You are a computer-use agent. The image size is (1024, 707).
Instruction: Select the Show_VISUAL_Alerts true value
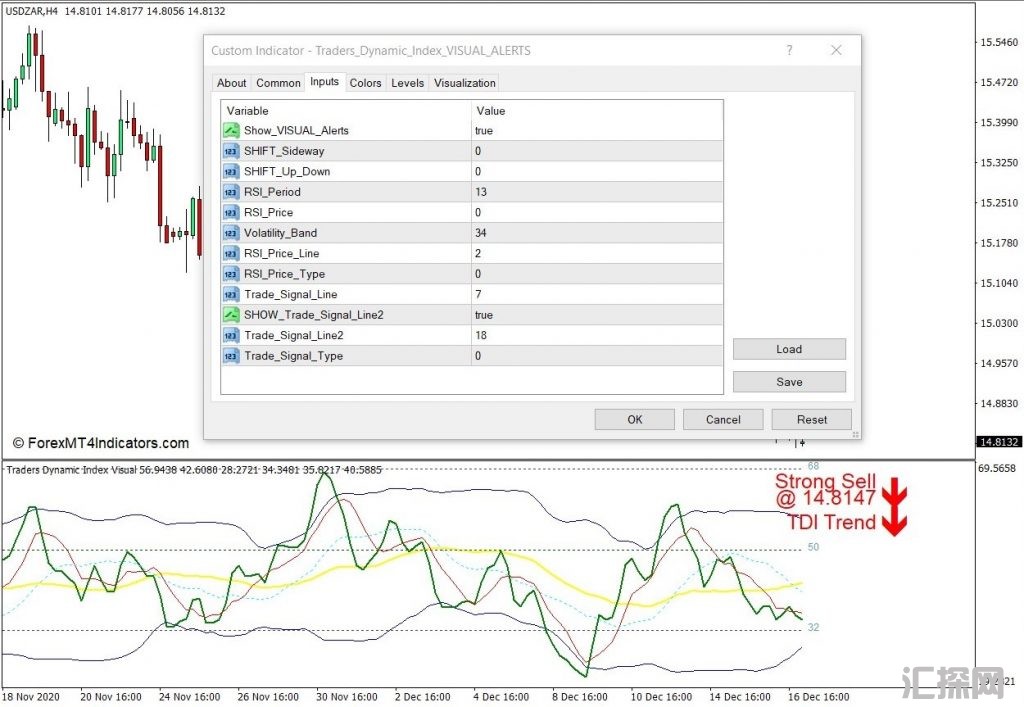pyautogui.click(x=484, y=131)
